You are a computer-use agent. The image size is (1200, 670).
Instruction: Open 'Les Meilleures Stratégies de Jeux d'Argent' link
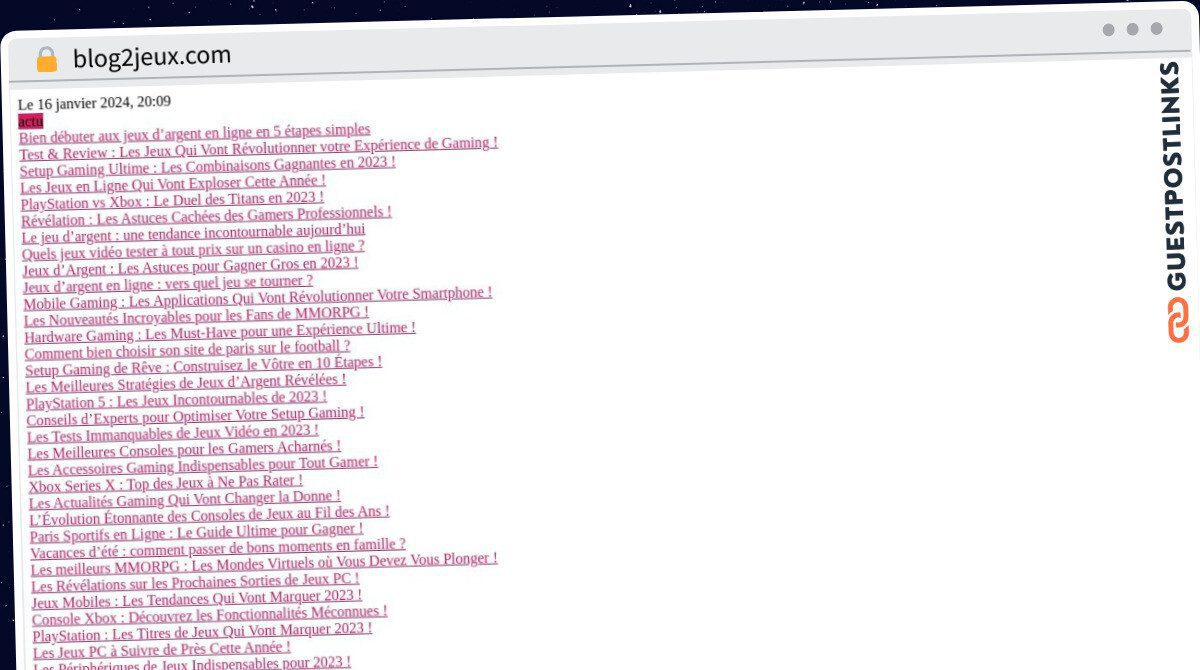pos(186,384)
